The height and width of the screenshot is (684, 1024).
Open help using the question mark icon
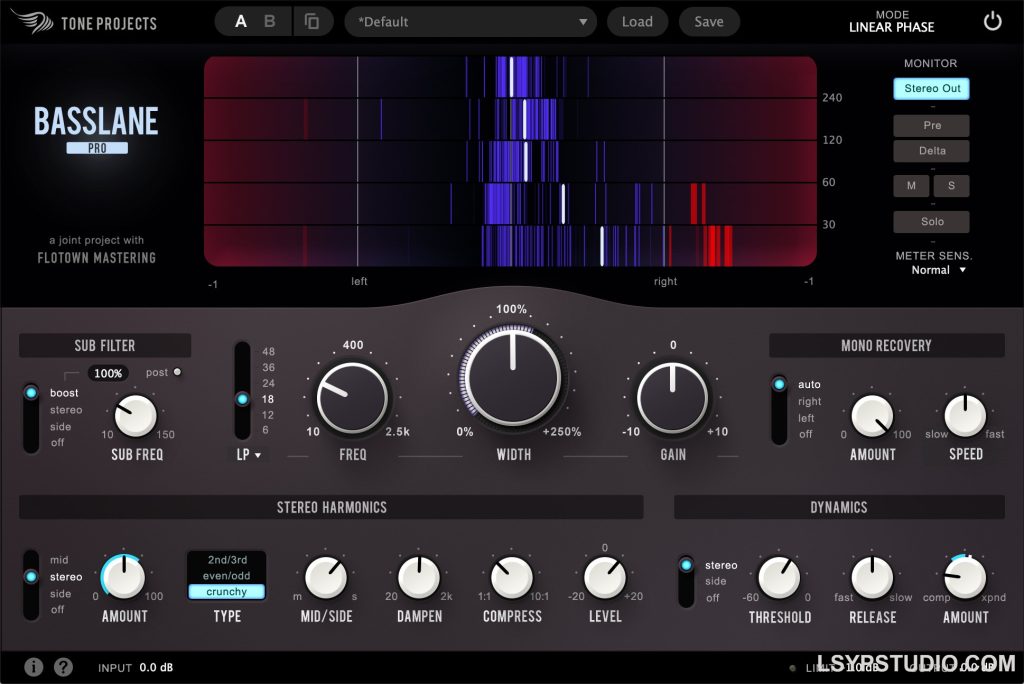[x=62, y=667]
